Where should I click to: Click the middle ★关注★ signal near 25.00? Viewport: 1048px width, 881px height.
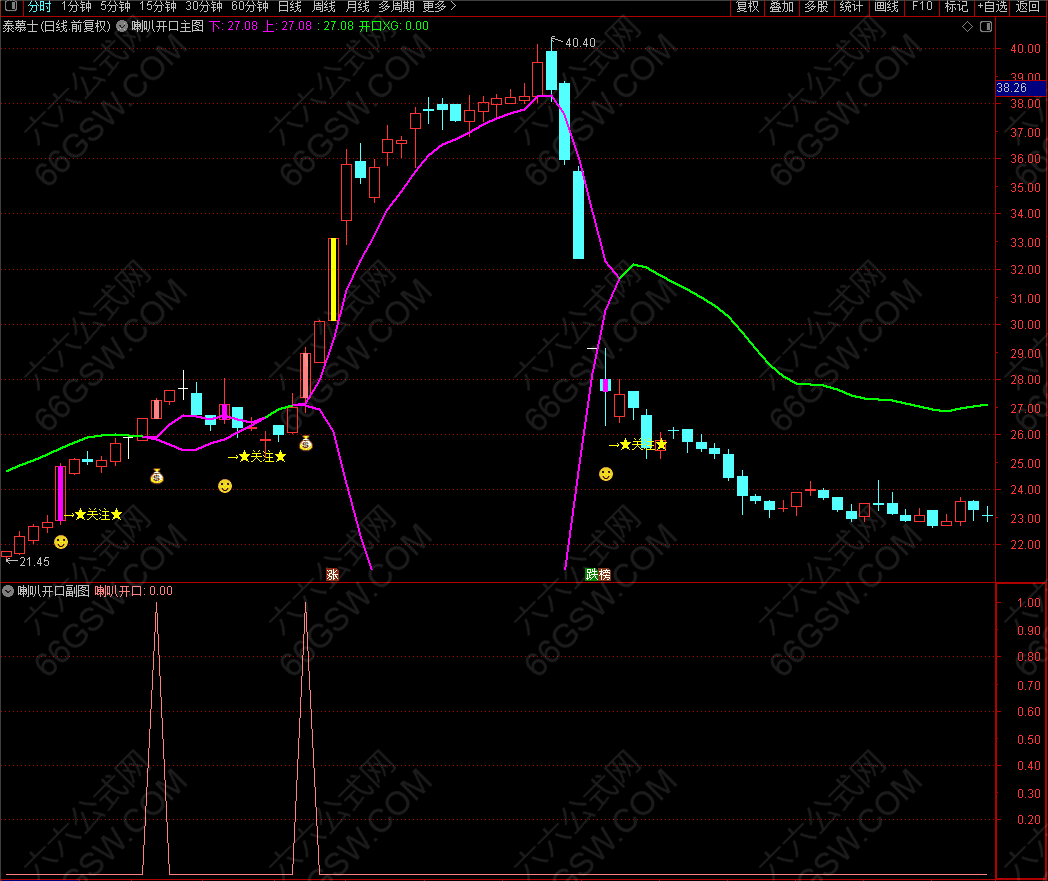[x=262, y=457]
